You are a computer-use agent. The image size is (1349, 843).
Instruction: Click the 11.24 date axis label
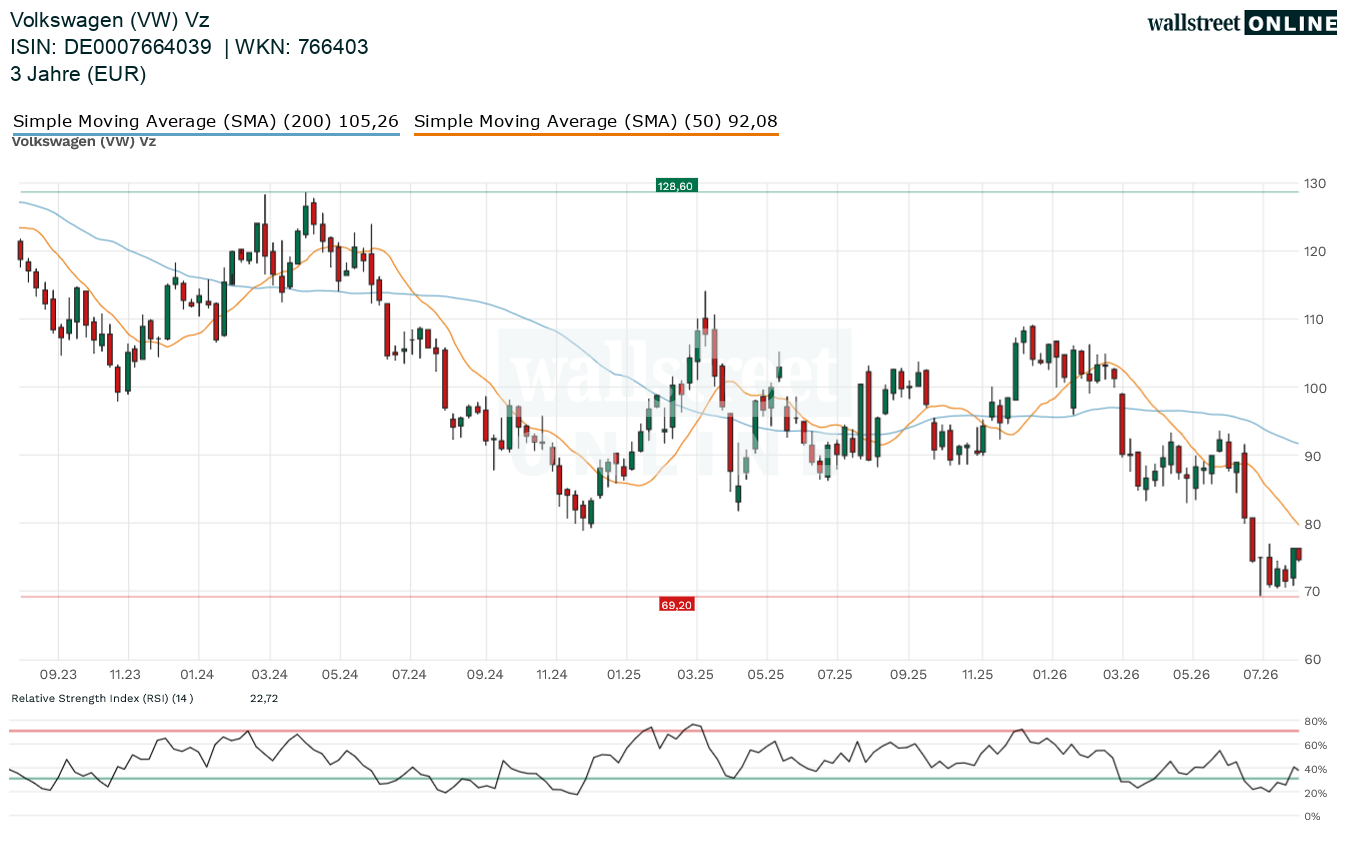coord(552,675)
